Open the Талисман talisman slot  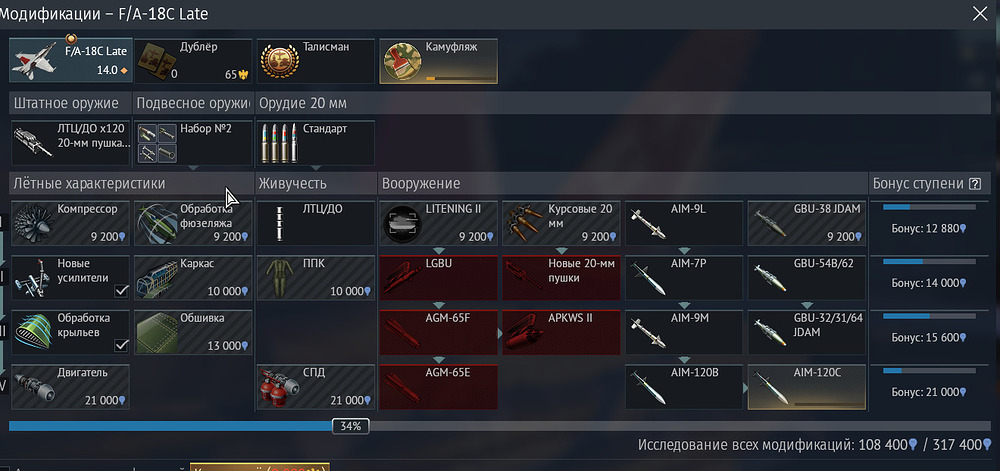point(316,61)
